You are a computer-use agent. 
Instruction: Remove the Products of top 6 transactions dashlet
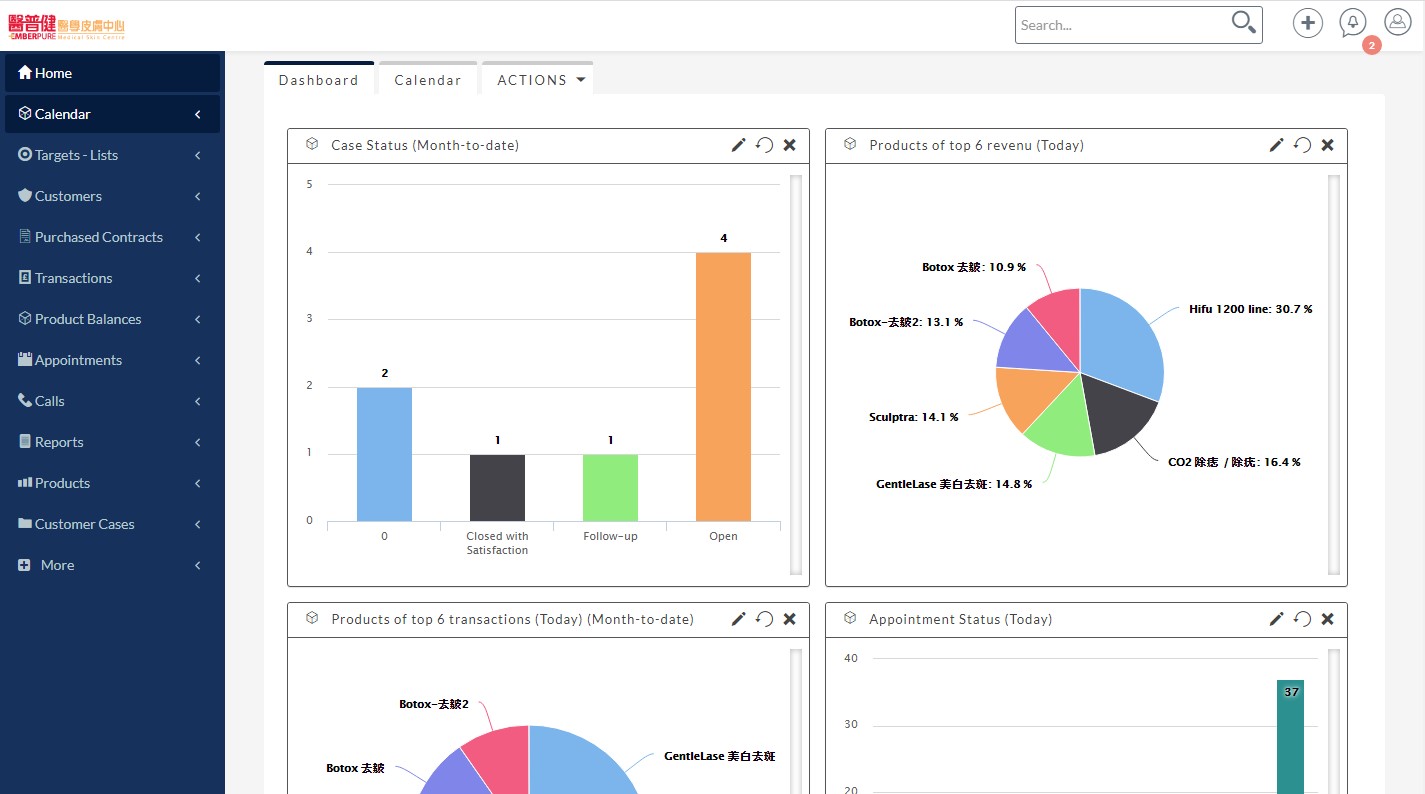coord(790,619)
